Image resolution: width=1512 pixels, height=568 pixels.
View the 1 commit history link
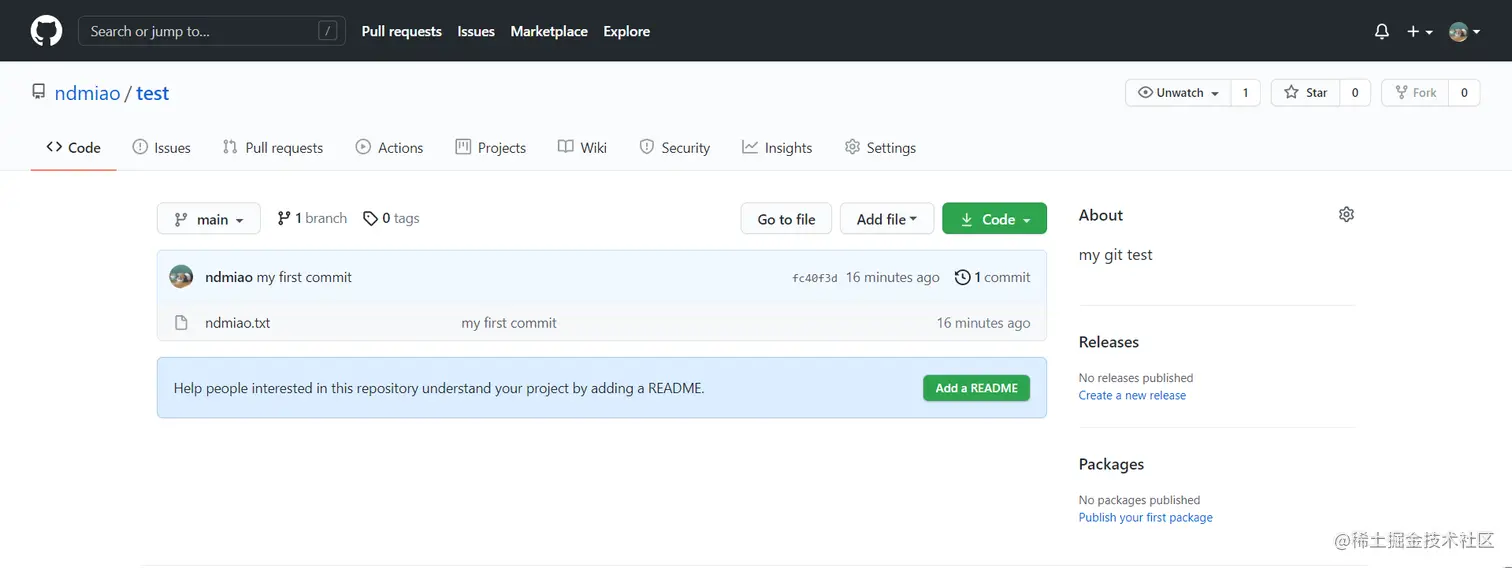[992, 277]
